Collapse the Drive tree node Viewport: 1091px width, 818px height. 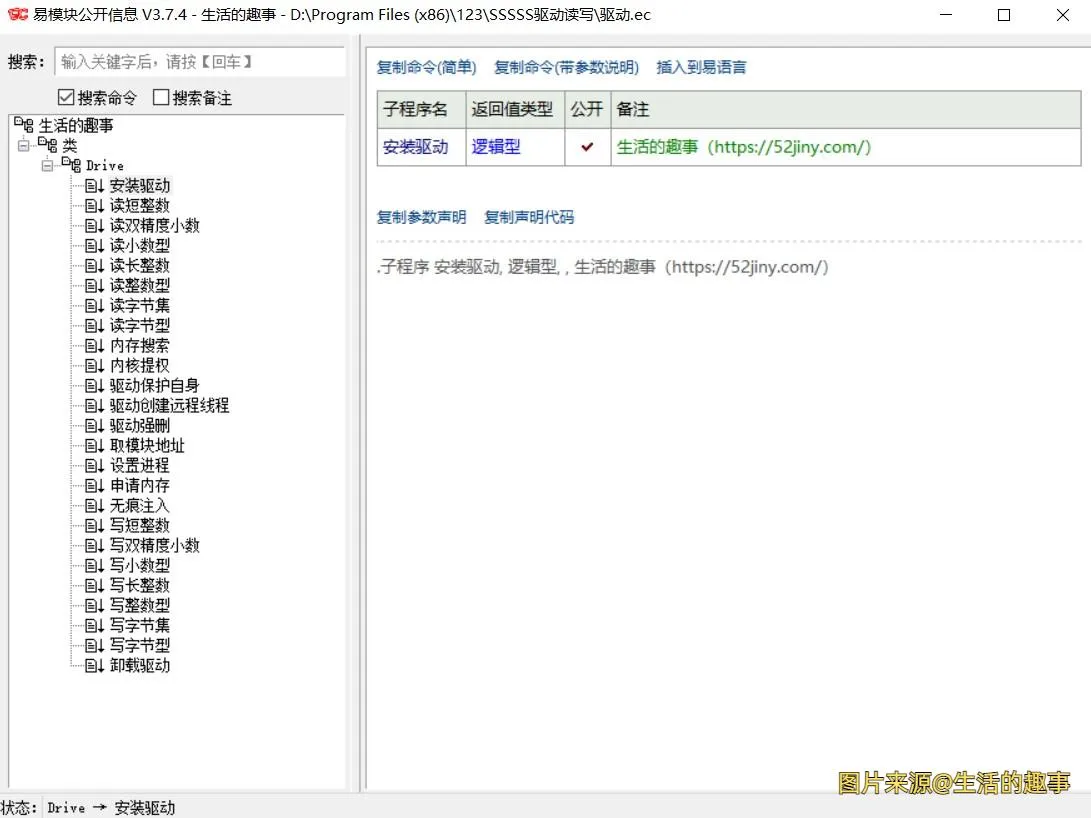[x=47, y=166]
